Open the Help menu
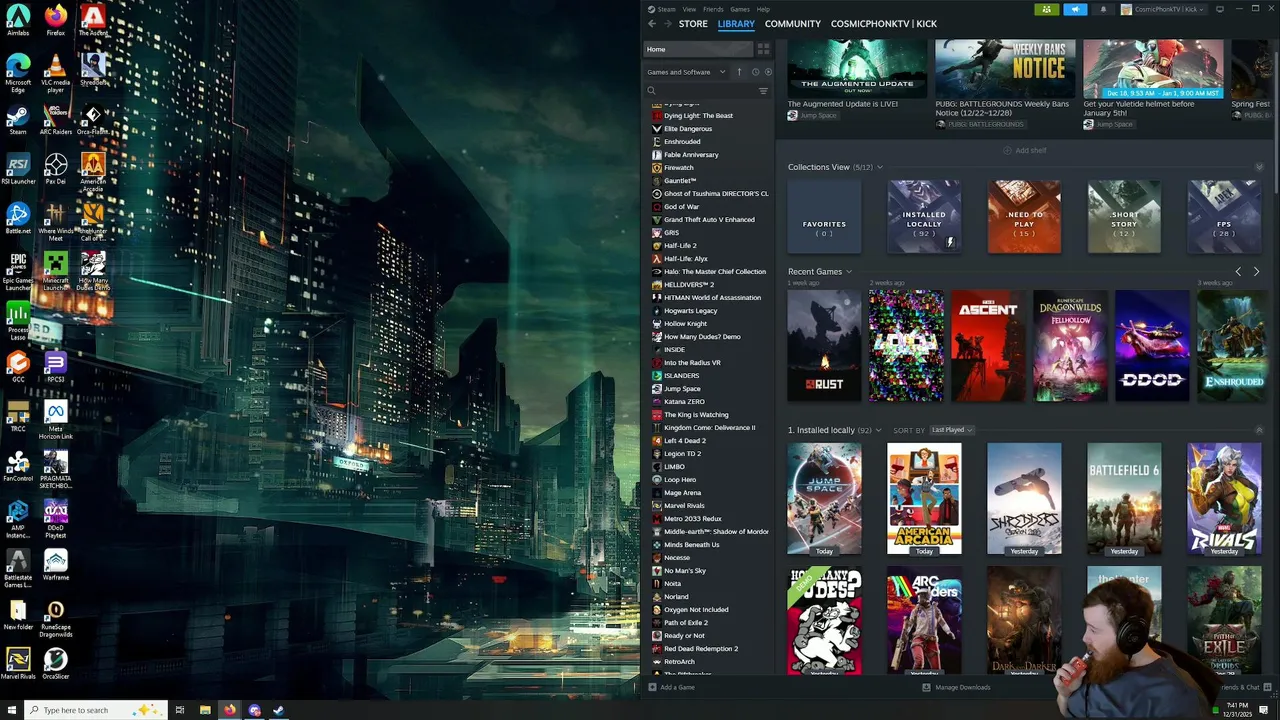The width and height of the screenshot is (1280, 720). [763, 9]
